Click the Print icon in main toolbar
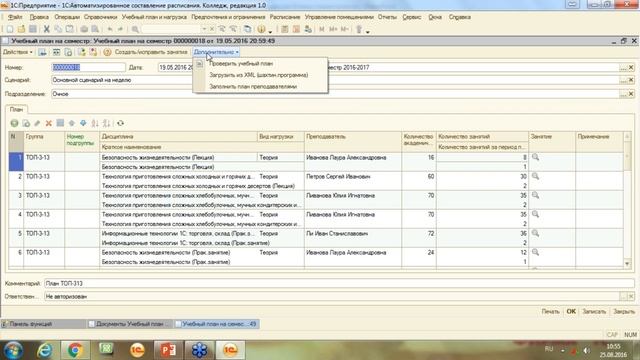Image resolution: width=640 pixels, height=360 pixels. (84, 29)
